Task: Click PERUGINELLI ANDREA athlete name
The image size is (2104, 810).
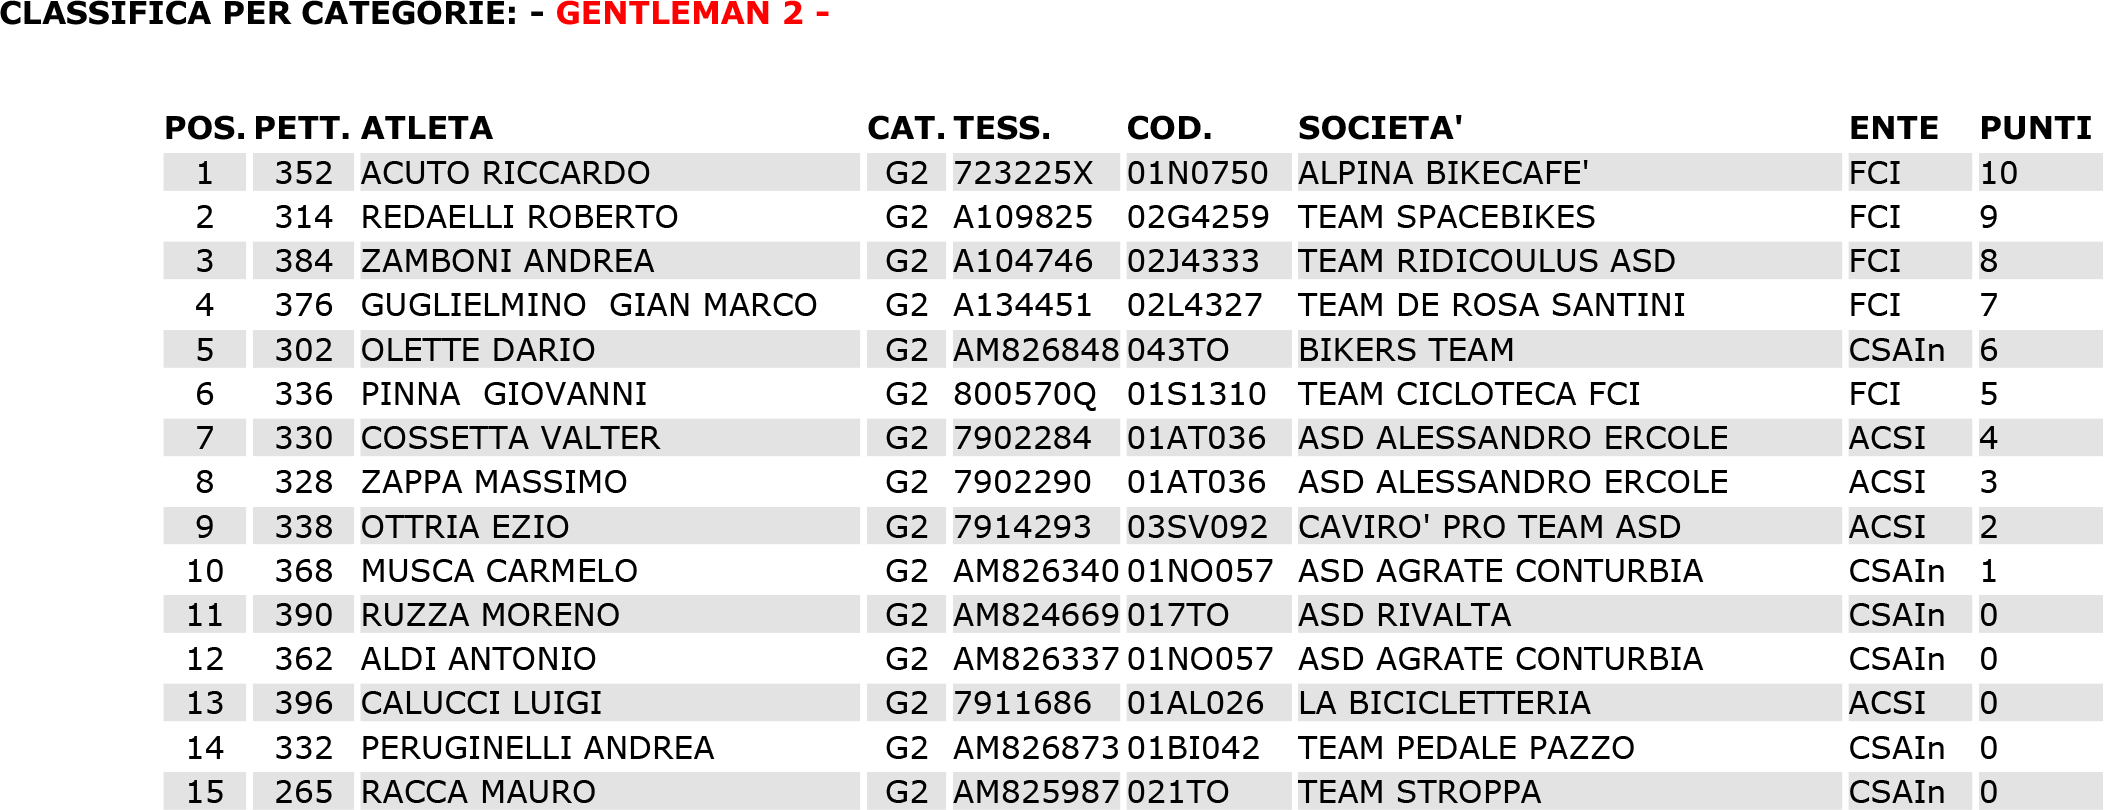Action: coord(537,748)
